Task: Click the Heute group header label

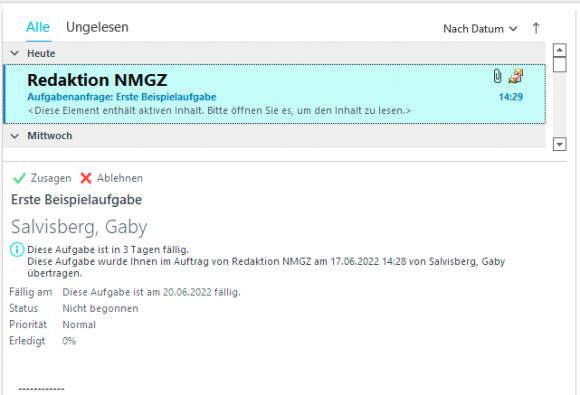Action: tap(41, 53)
